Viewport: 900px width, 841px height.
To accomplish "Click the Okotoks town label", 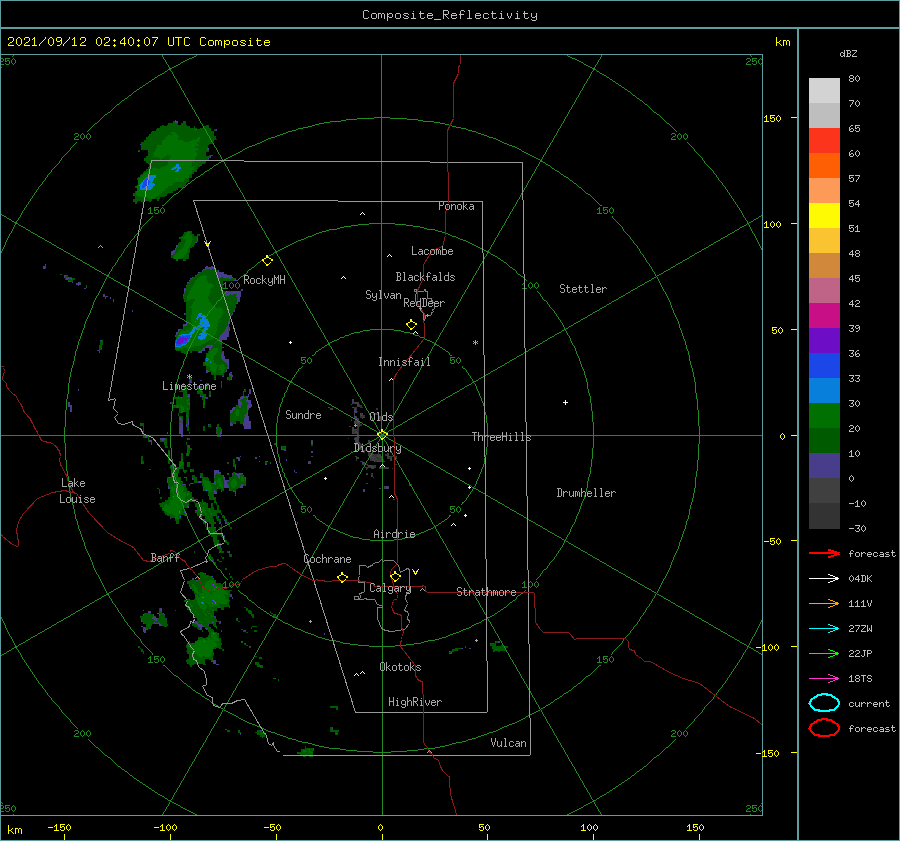I will (x=400, y=667).
